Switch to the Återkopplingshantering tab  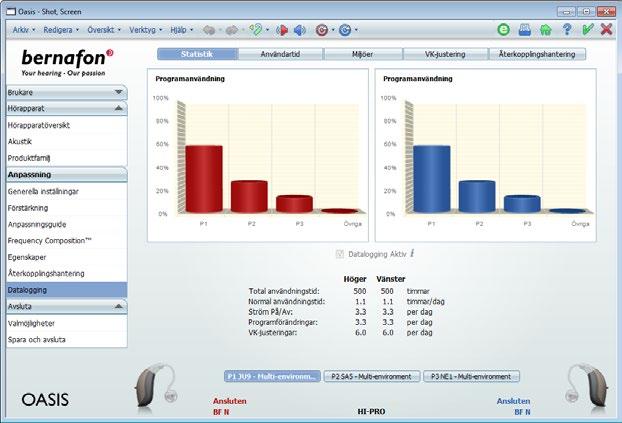point(537,54)
